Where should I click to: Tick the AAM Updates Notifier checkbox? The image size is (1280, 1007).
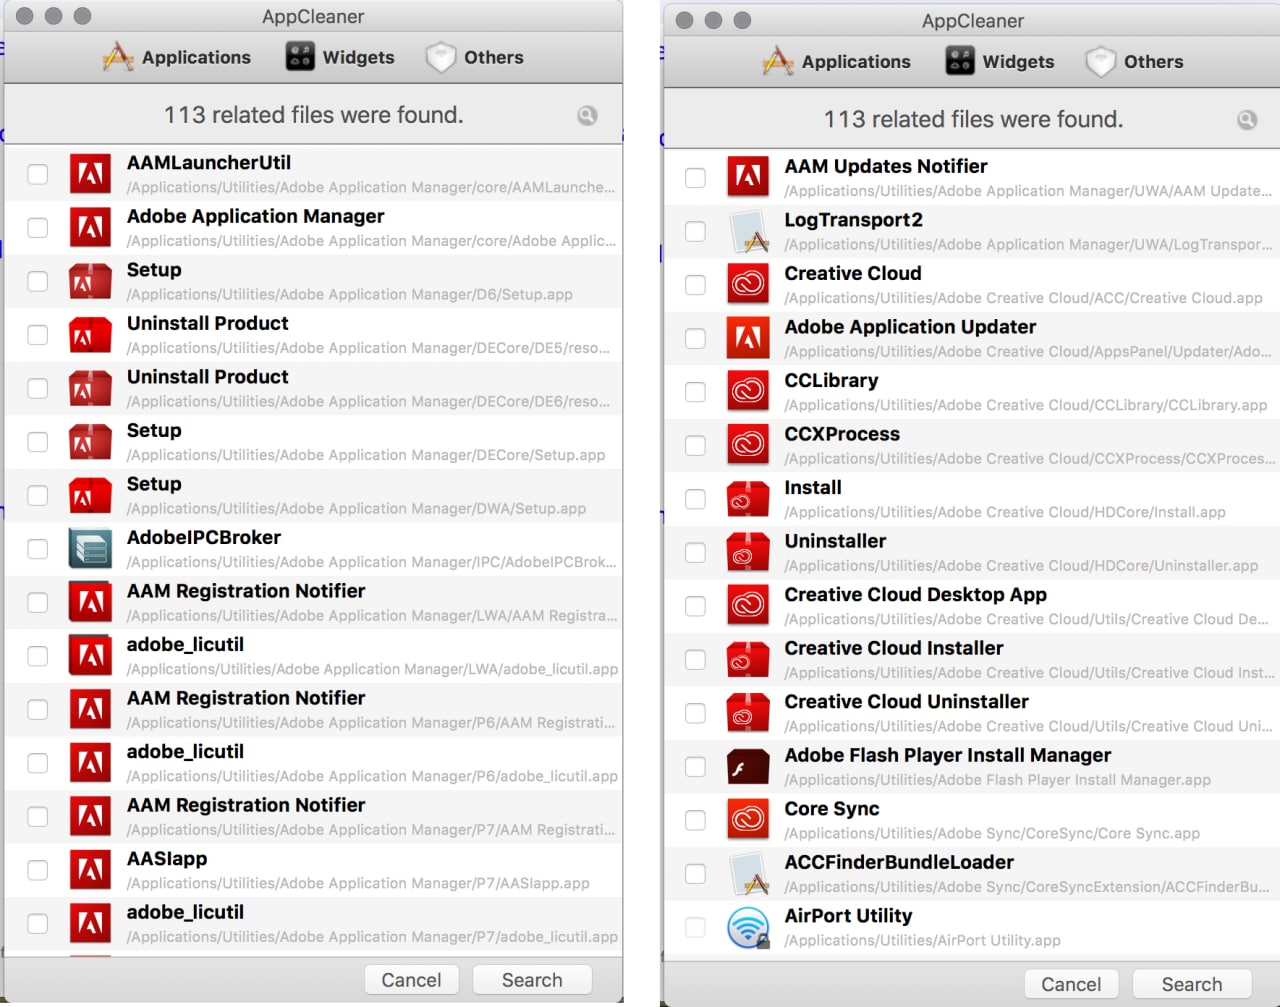pos(695,178)
